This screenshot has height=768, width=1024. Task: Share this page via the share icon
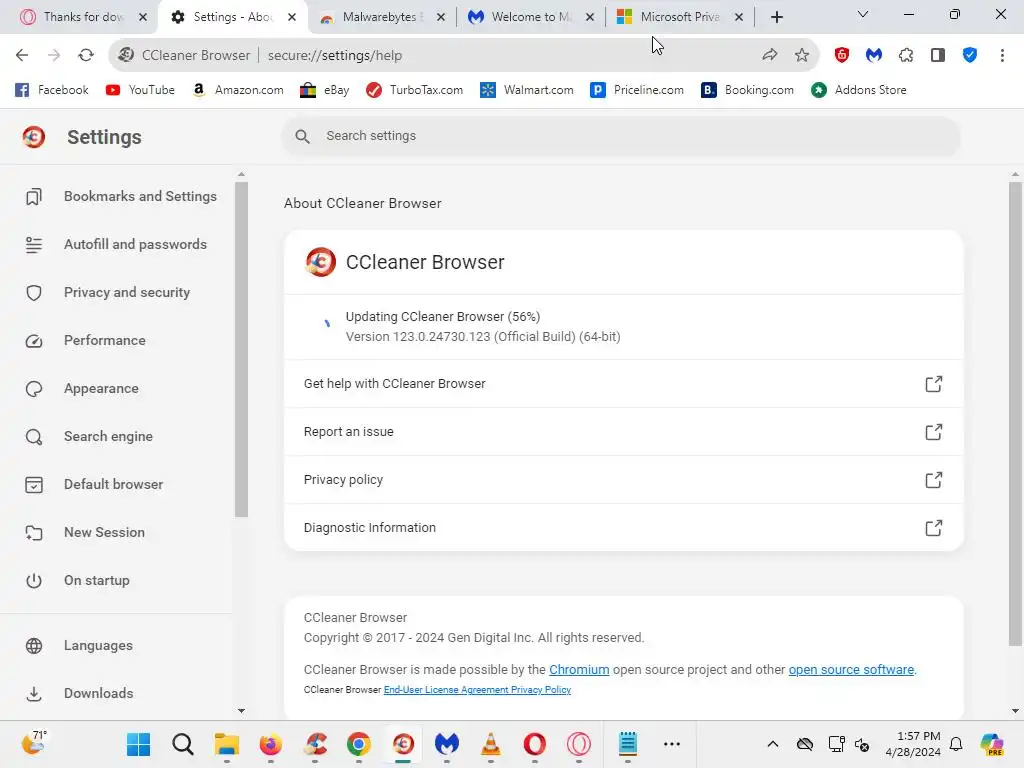click(770, 56)
